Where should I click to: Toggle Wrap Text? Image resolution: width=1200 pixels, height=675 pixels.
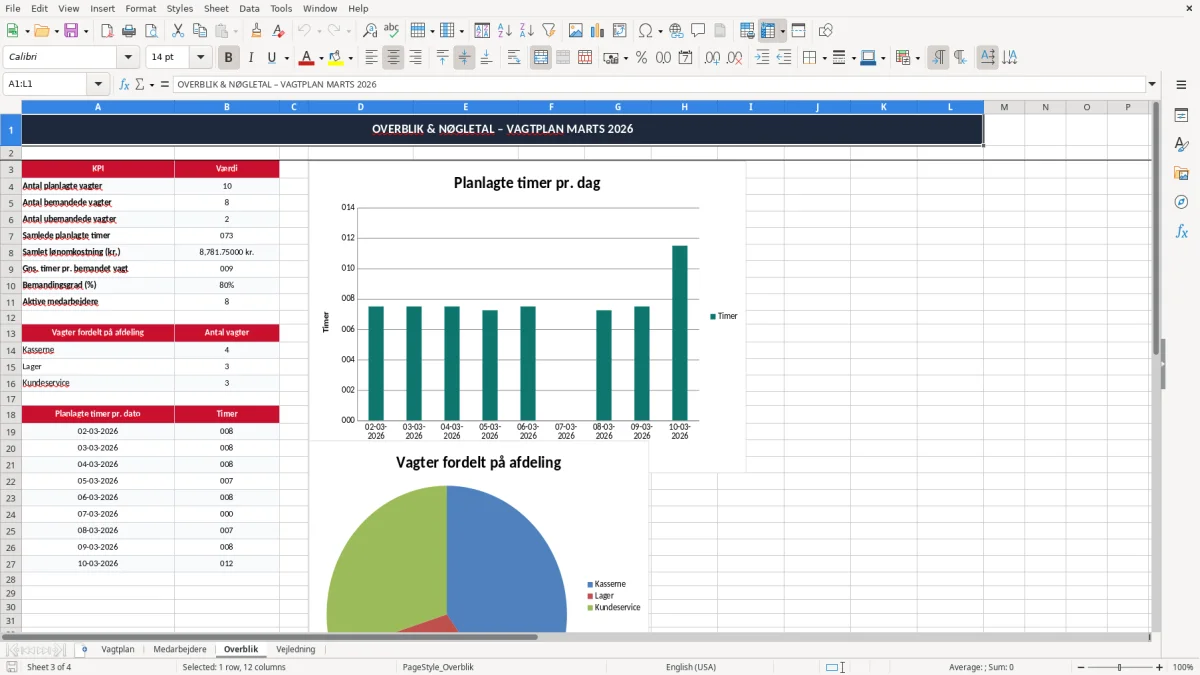tap(514, 58)
